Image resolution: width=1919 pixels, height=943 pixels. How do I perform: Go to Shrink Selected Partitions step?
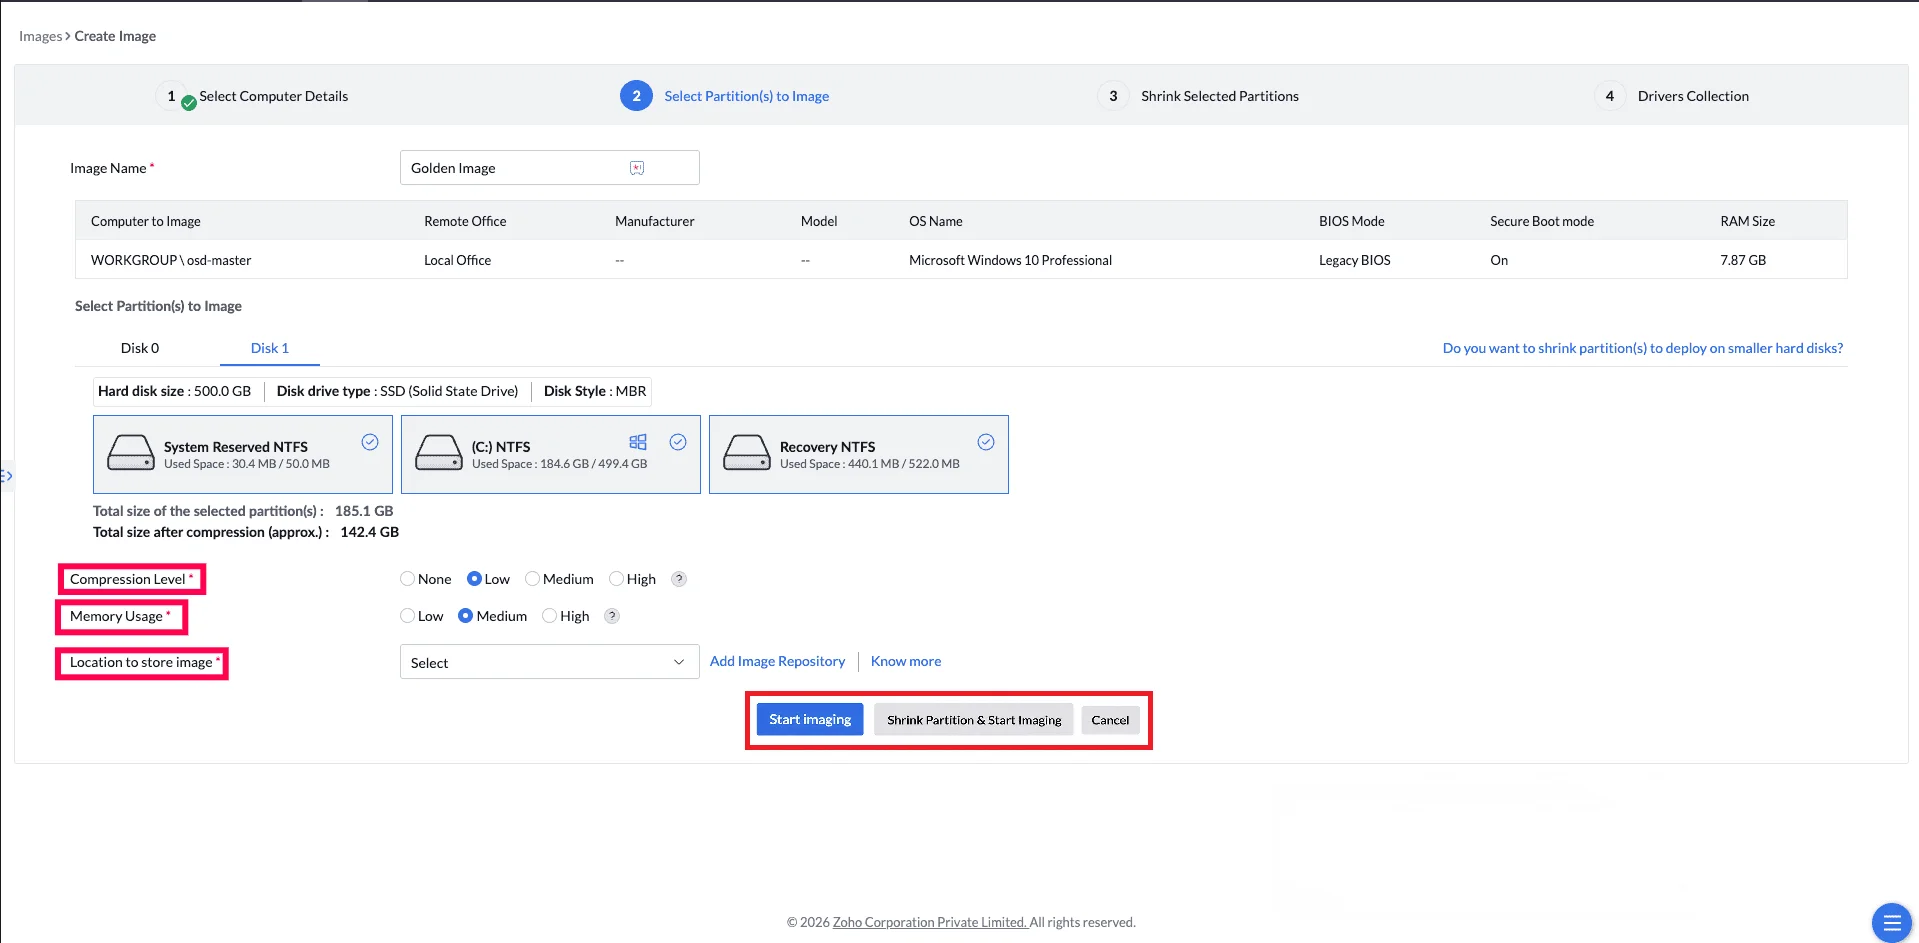(x=1220, y=96)
